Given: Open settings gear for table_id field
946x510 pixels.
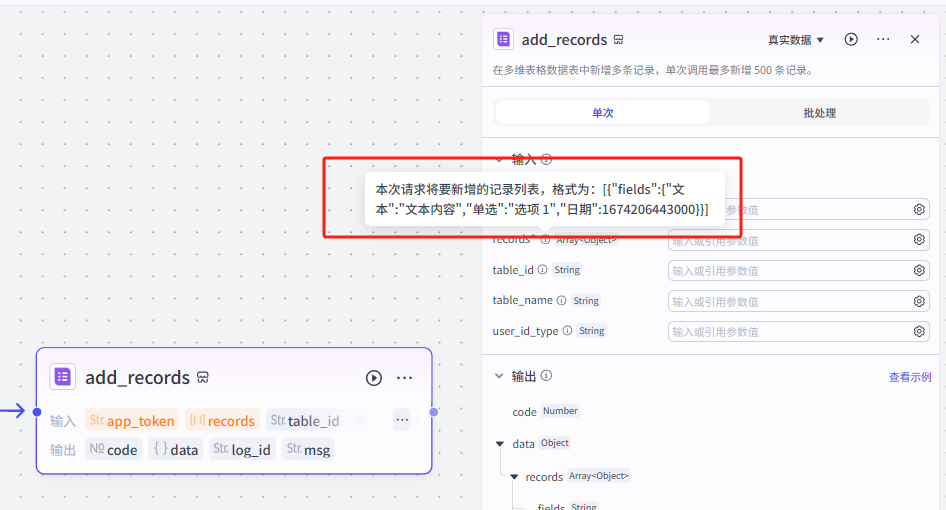Looking at the screenshot, I should pos(919,270).
